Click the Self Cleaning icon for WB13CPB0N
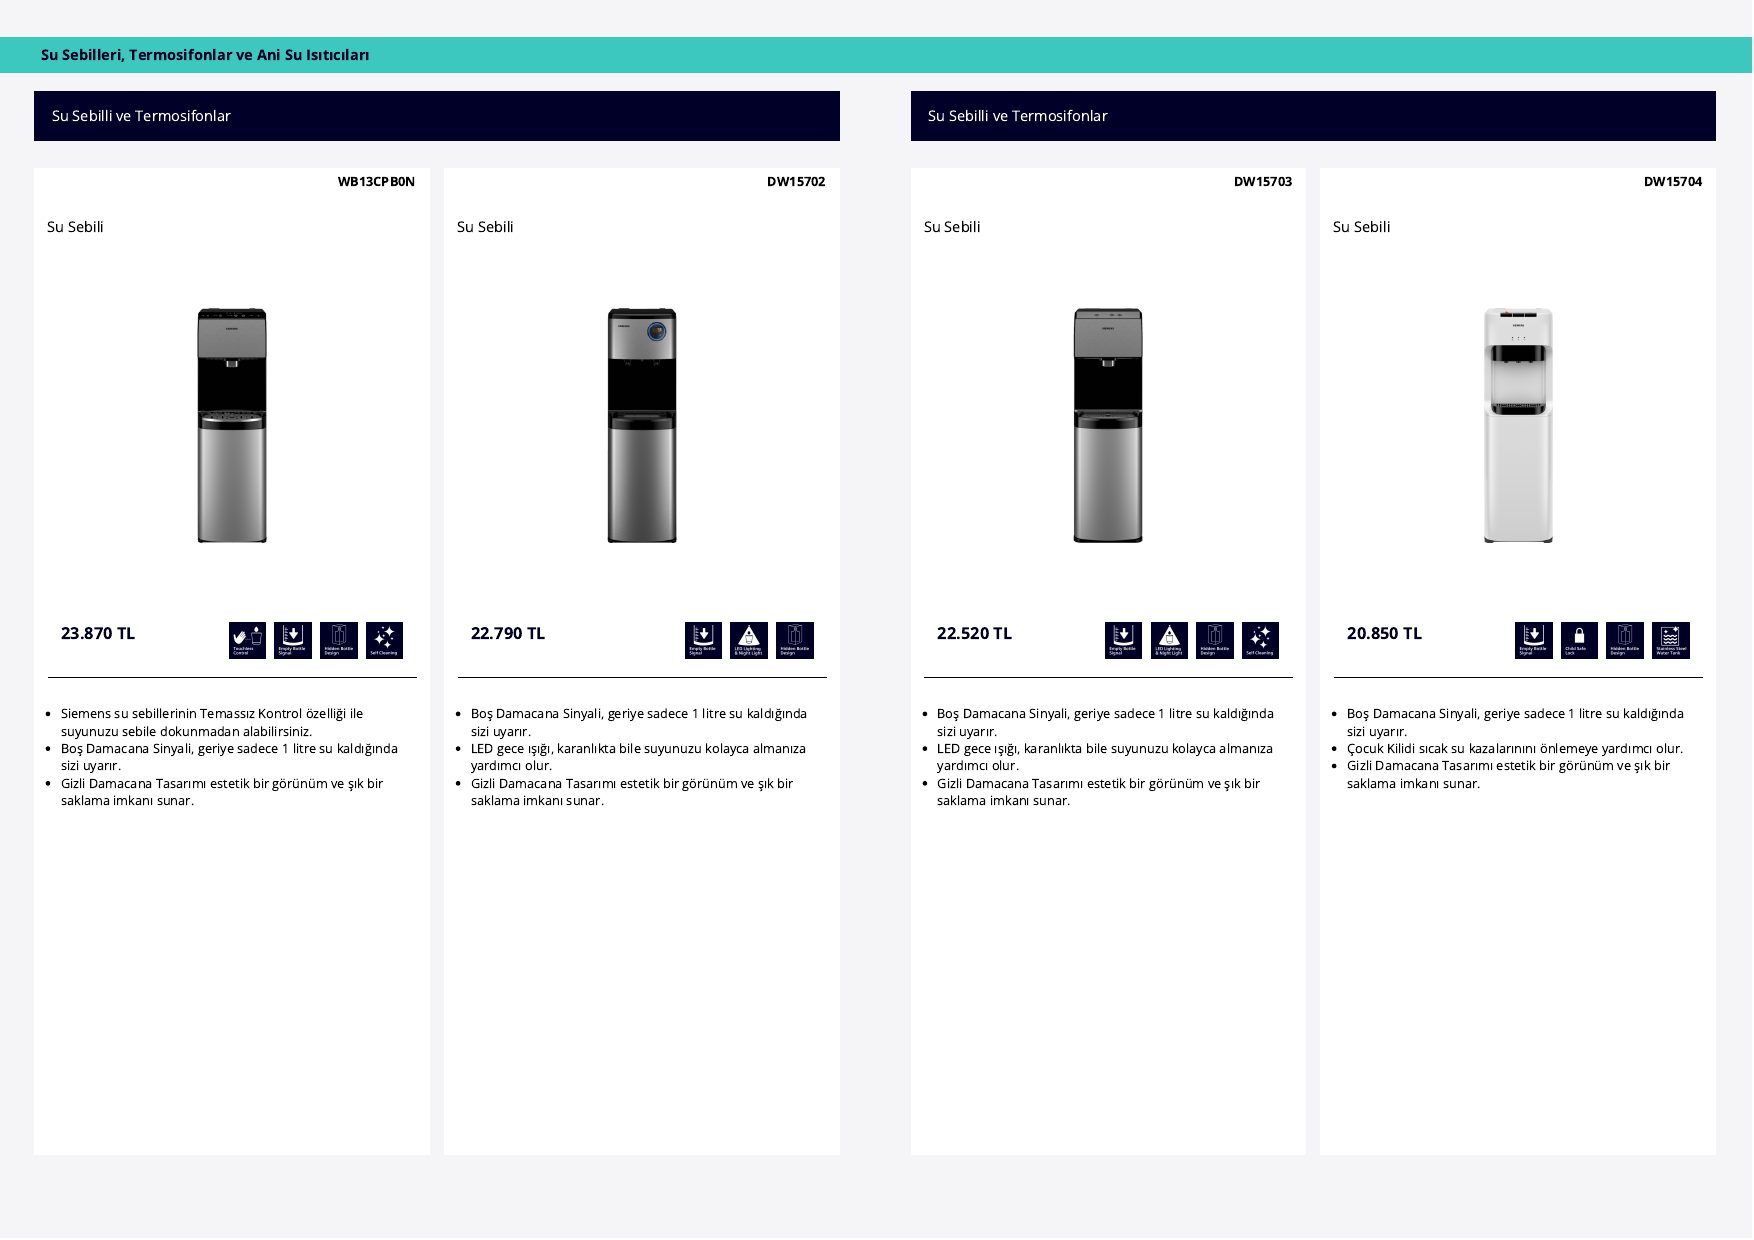Screen dimensions: 1754x1240 click(x=385, y=641)
